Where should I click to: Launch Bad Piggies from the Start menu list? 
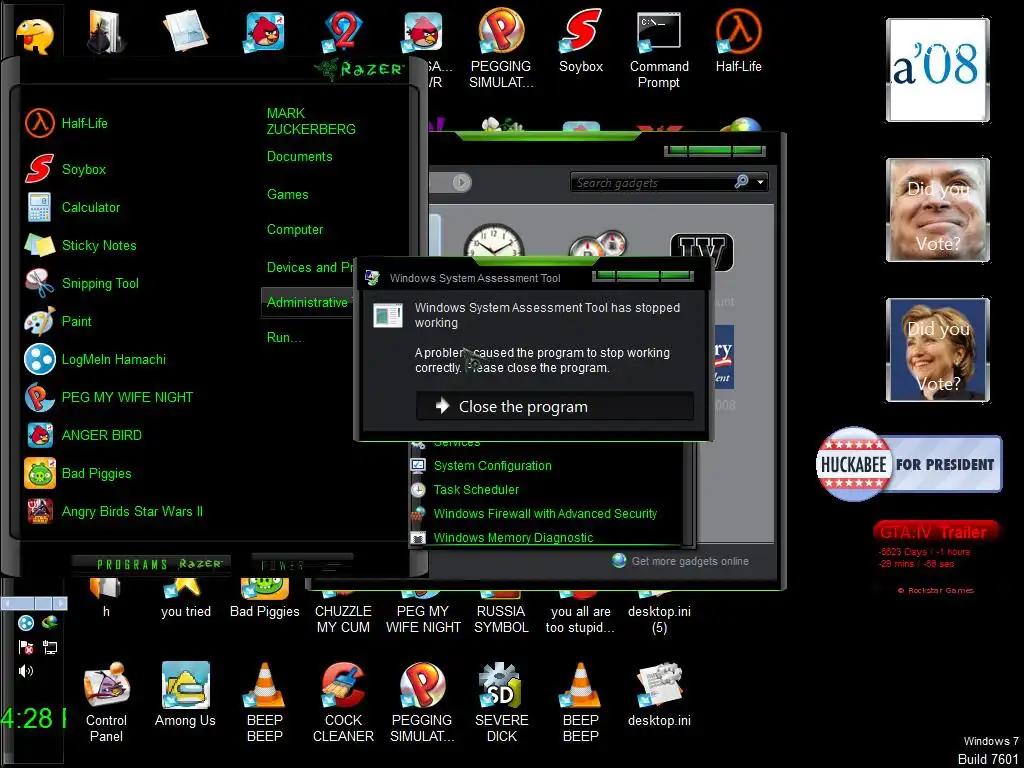[78, 473]
